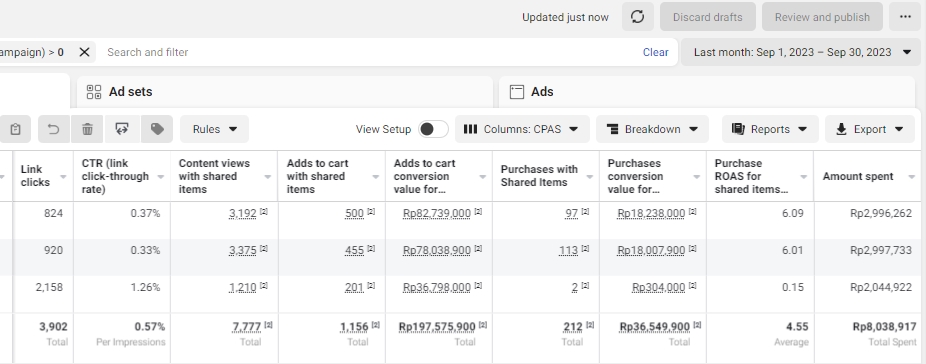
Task: Click the adds to cart value 201
Action: [x=354, y=288]
